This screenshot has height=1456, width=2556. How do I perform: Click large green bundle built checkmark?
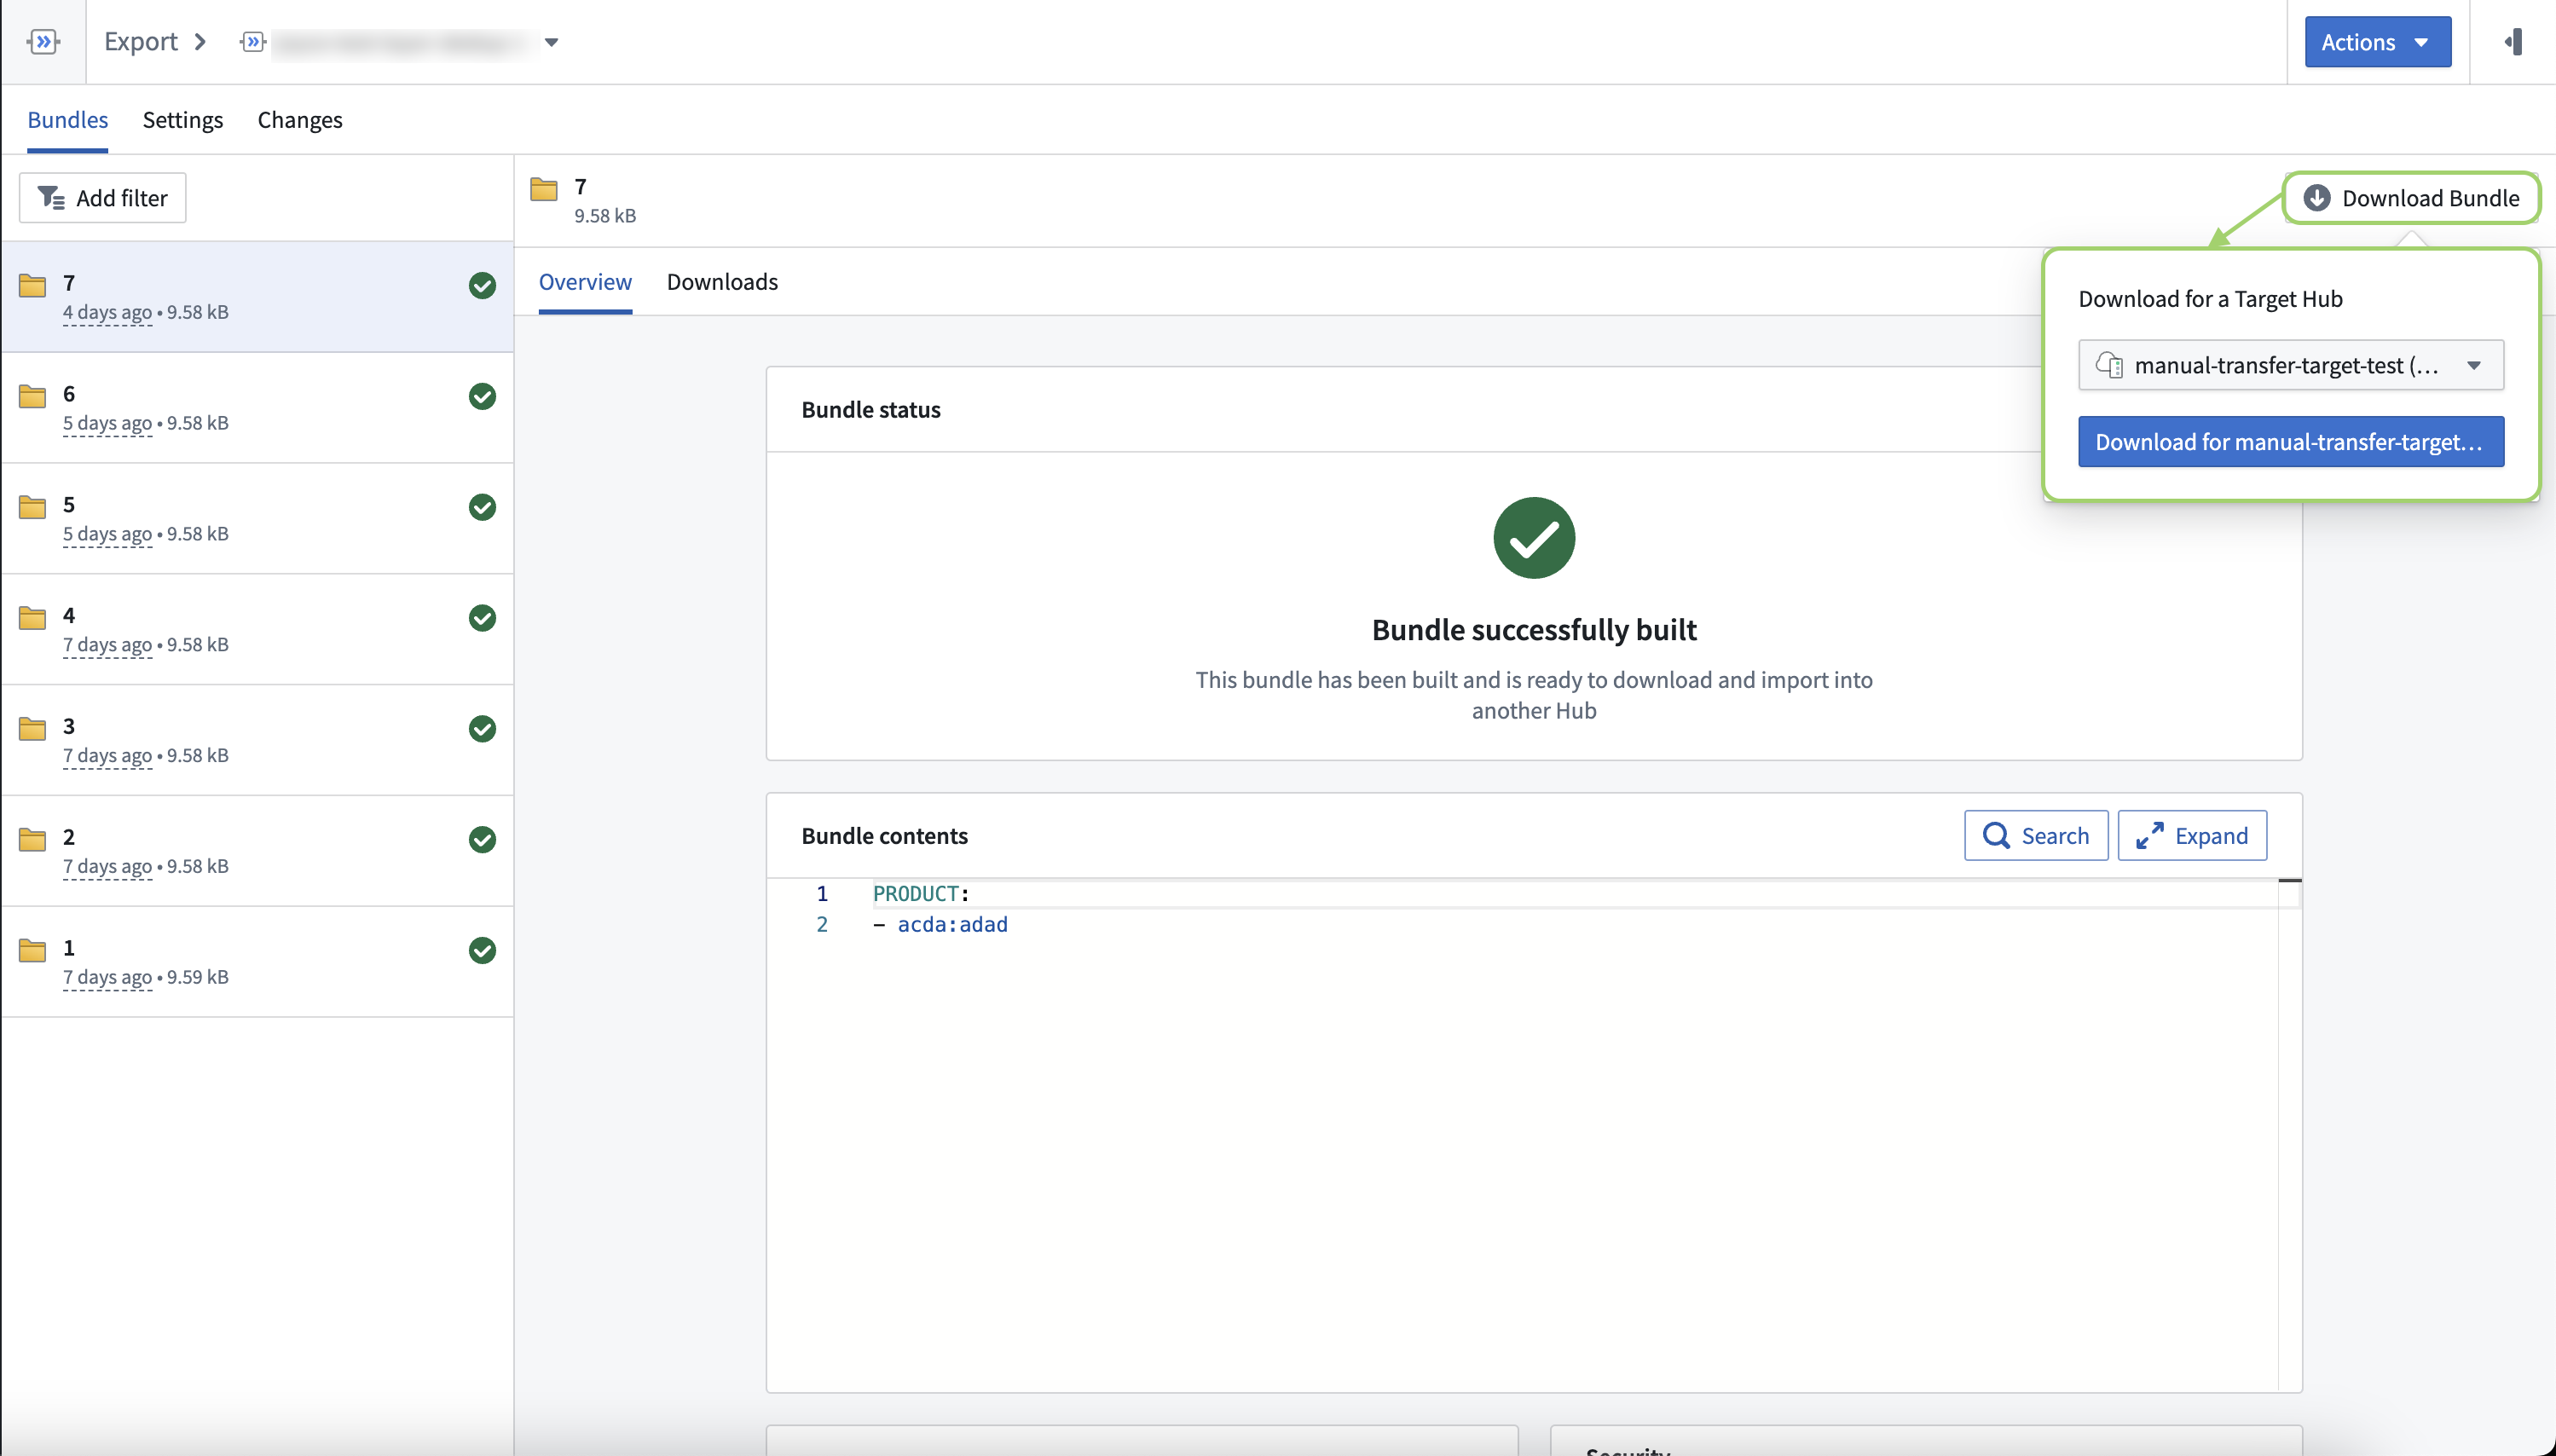pyautogui.click(x=1534, y=538)
